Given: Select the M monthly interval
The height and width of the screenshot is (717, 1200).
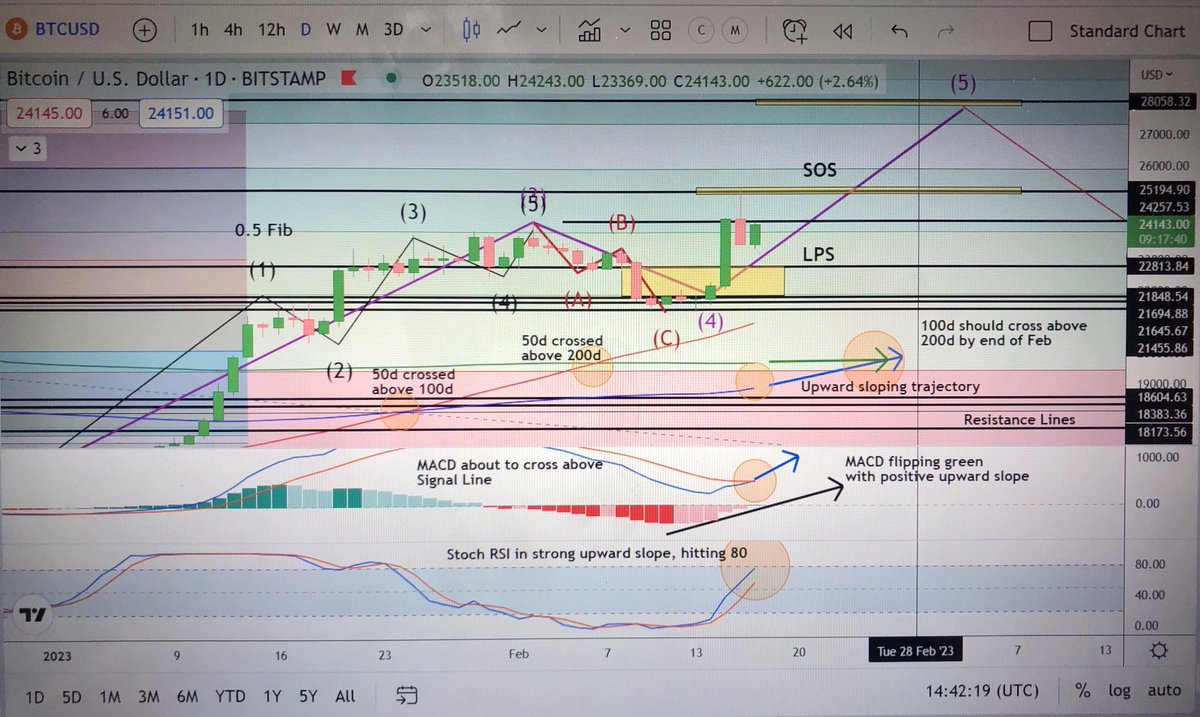Looking at the screenshot, I should pos(362,30).
